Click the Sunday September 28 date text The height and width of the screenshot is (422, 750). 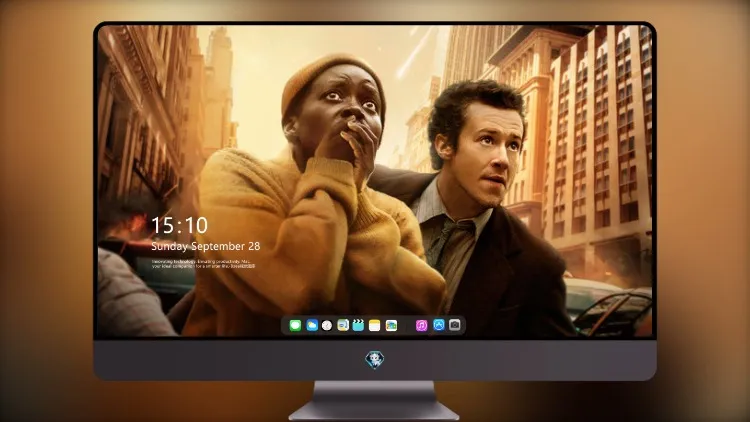point(206,246)
